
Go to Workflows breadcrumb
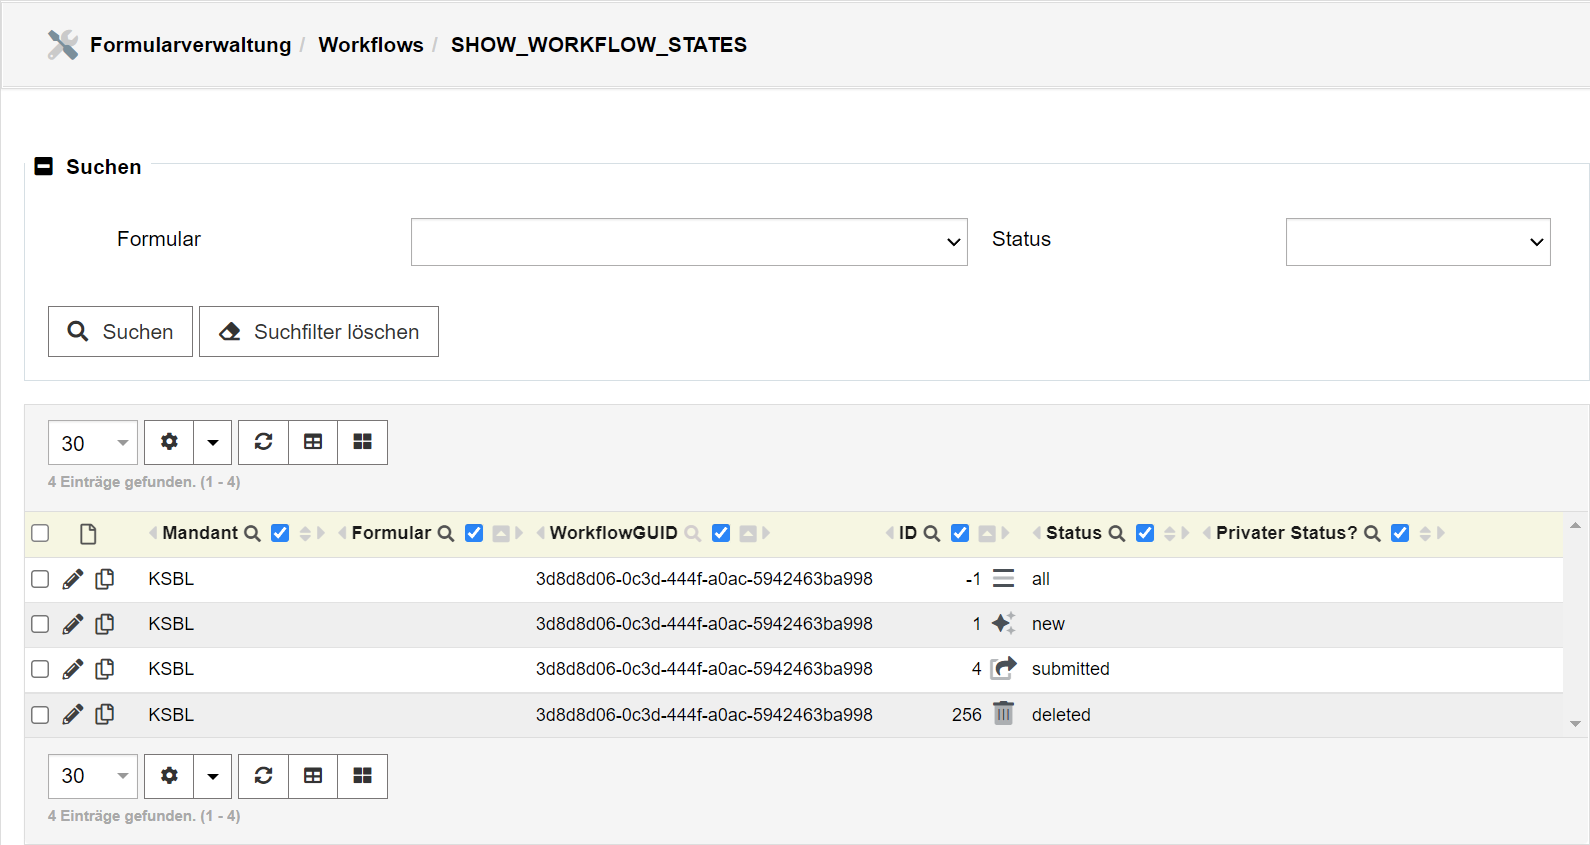tap(370, 45)
